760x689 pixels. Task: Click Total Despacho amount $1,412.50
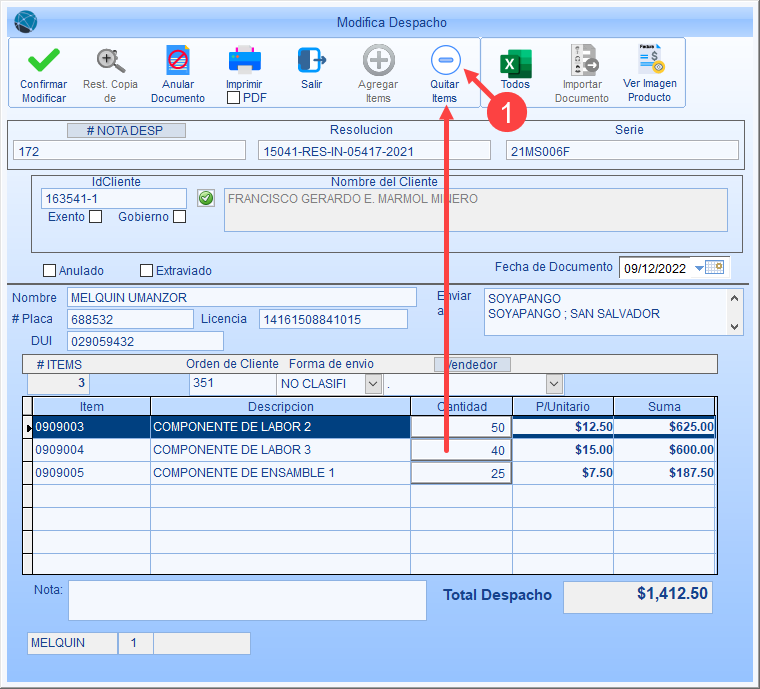point(638,597)
